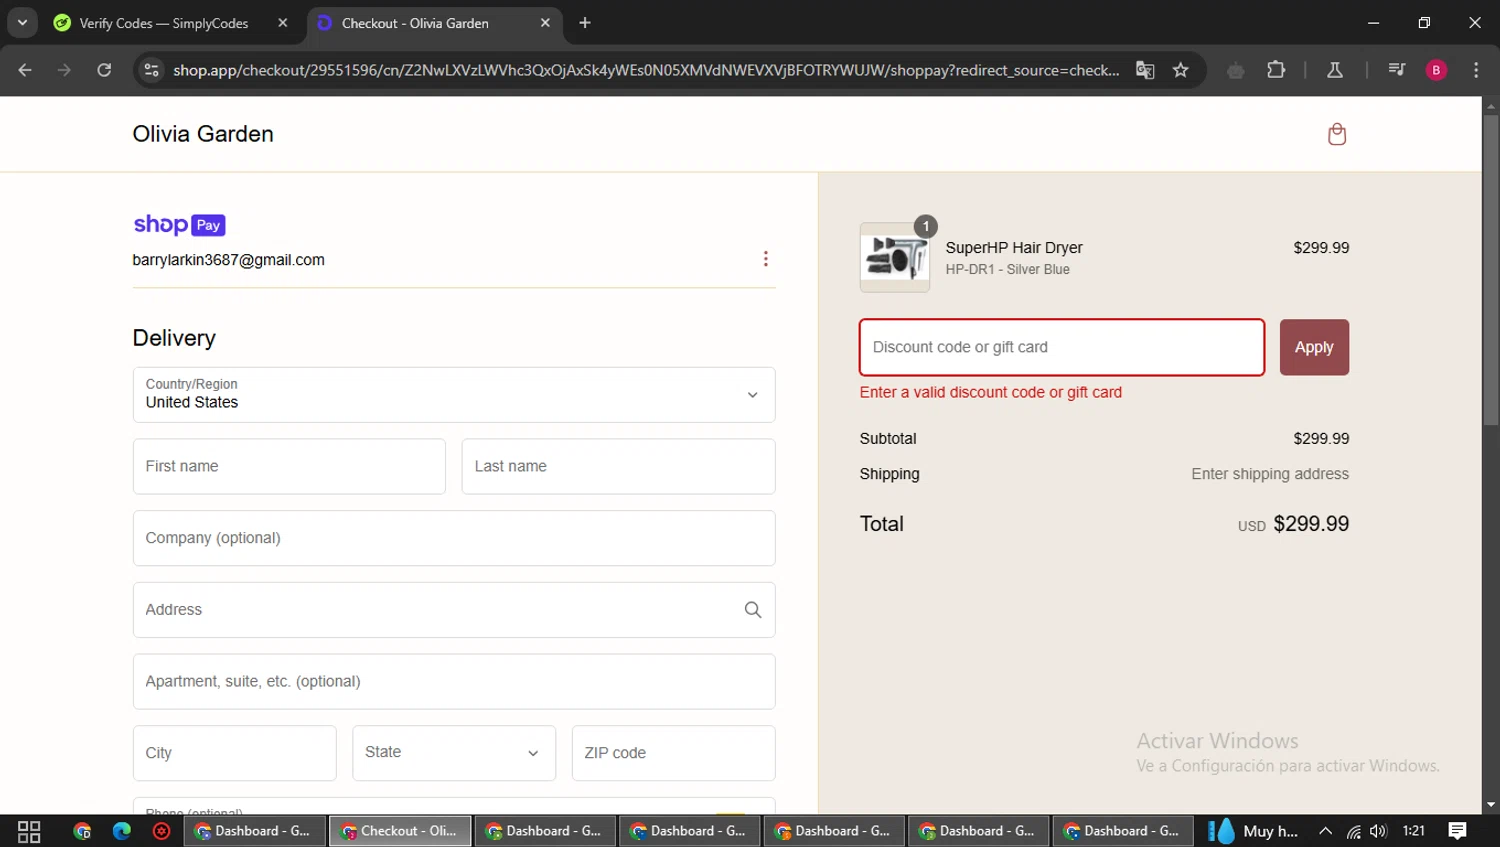Open Windows Task View icon
The height and width of the screenshot is (847, 1500).
[29, 831]
